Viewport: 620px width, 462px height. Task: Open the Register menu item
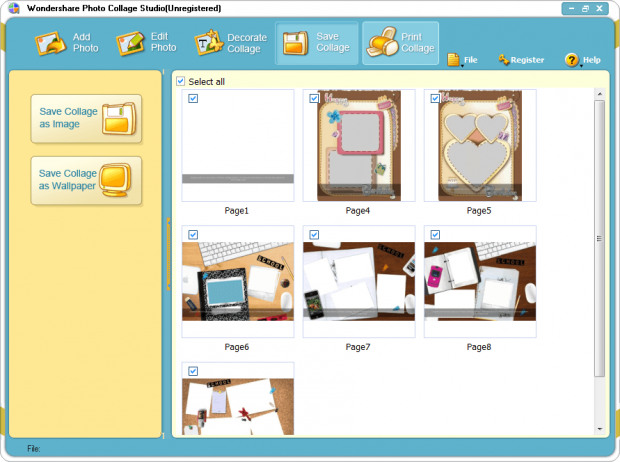(x=522, y=60)
